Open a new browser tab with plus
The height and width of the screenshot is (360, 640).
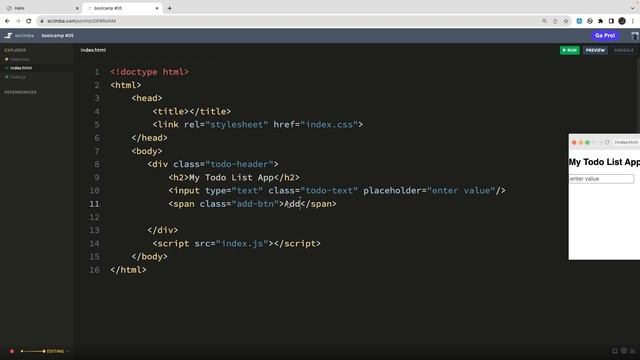[x=169, y=8]
